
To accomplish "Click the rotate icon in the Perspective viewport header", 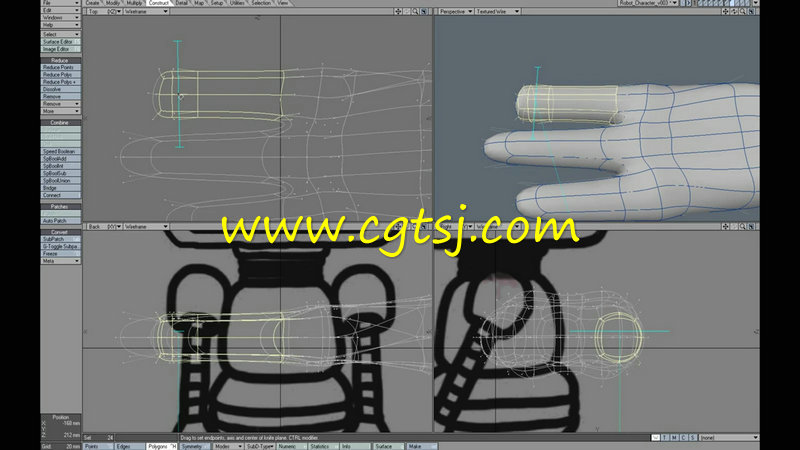I will [x=735, y=11].
